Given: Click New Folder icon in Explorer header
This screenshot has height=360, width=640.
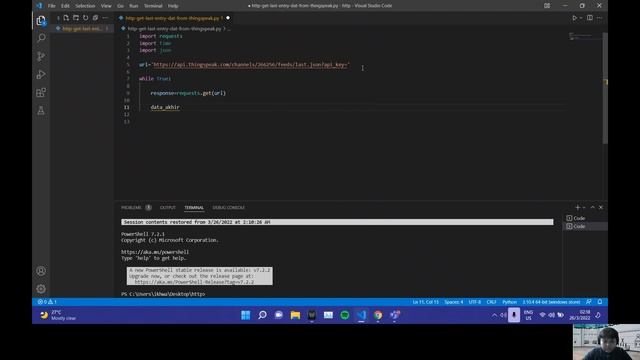Looking at the screenshot, I should (76, 18).
